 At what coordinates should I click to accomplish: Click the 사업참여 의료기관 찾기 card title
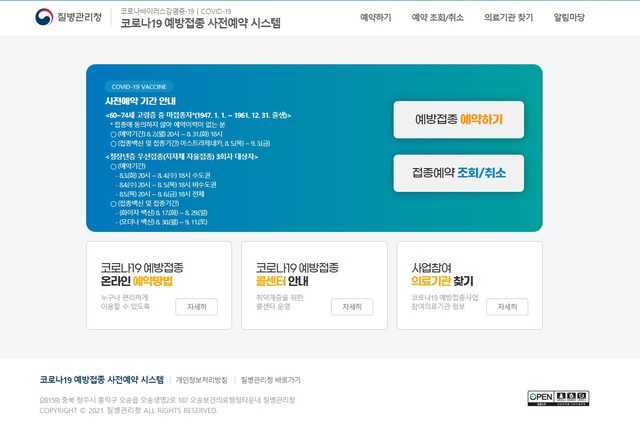442,274
